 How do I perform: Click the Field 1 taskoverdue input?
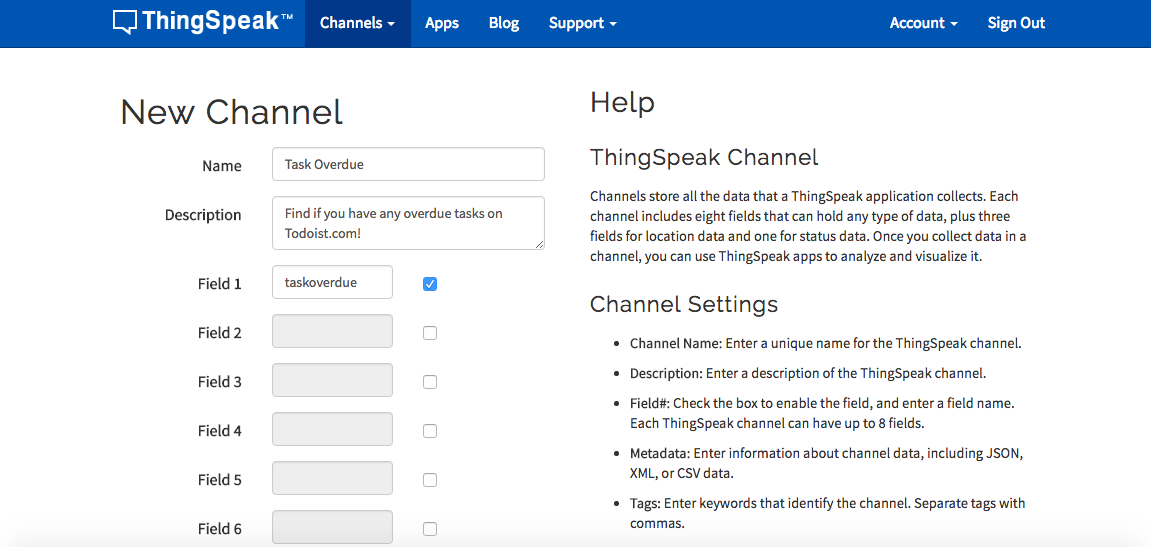(332, 283)
